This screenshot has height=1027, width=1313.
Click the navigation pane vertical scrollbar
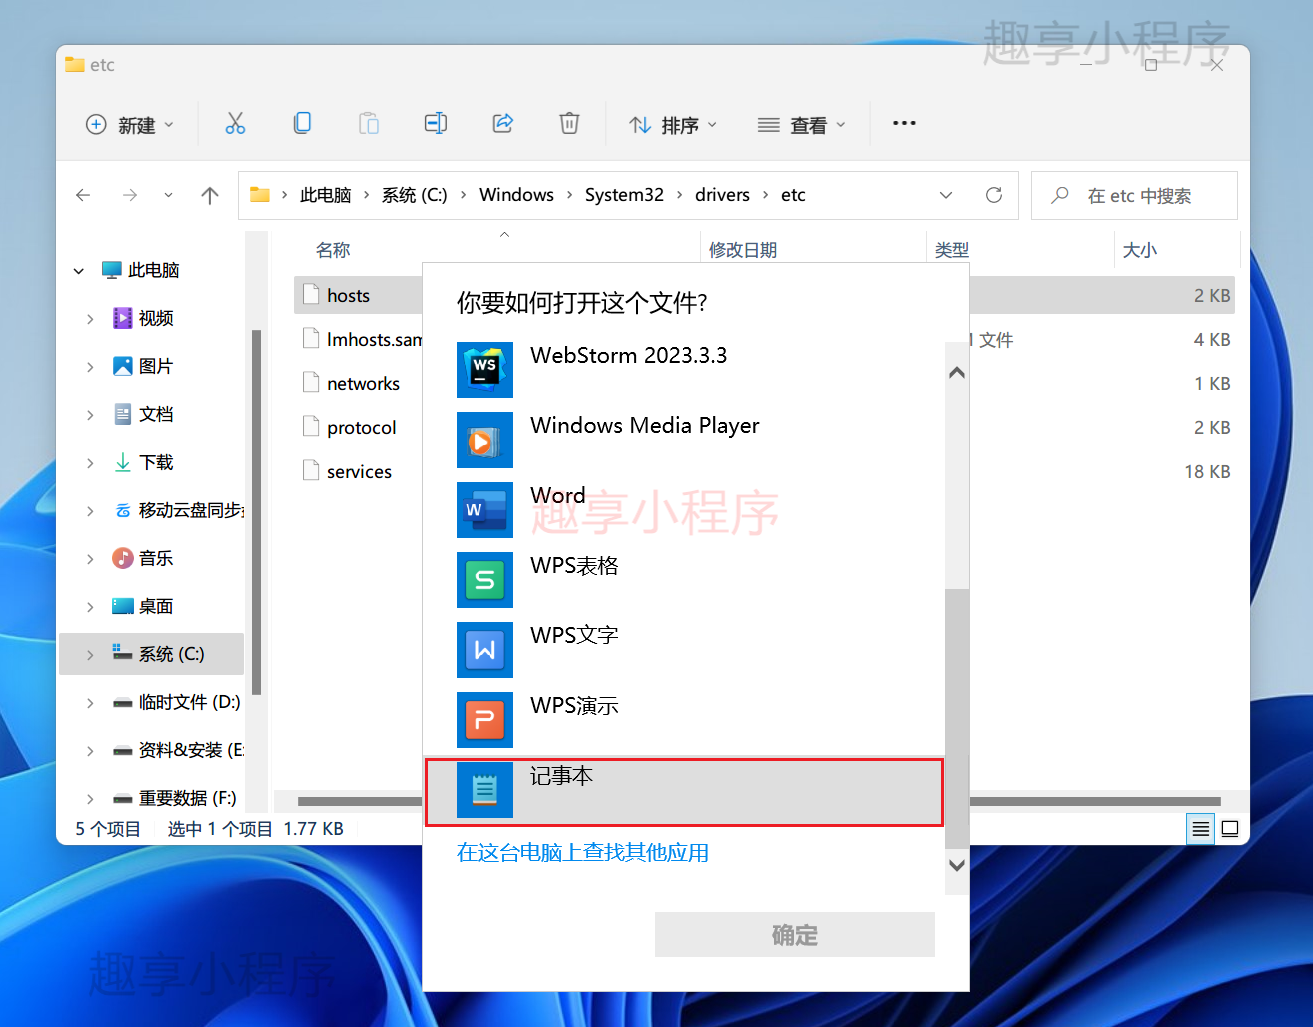point(256,512)
